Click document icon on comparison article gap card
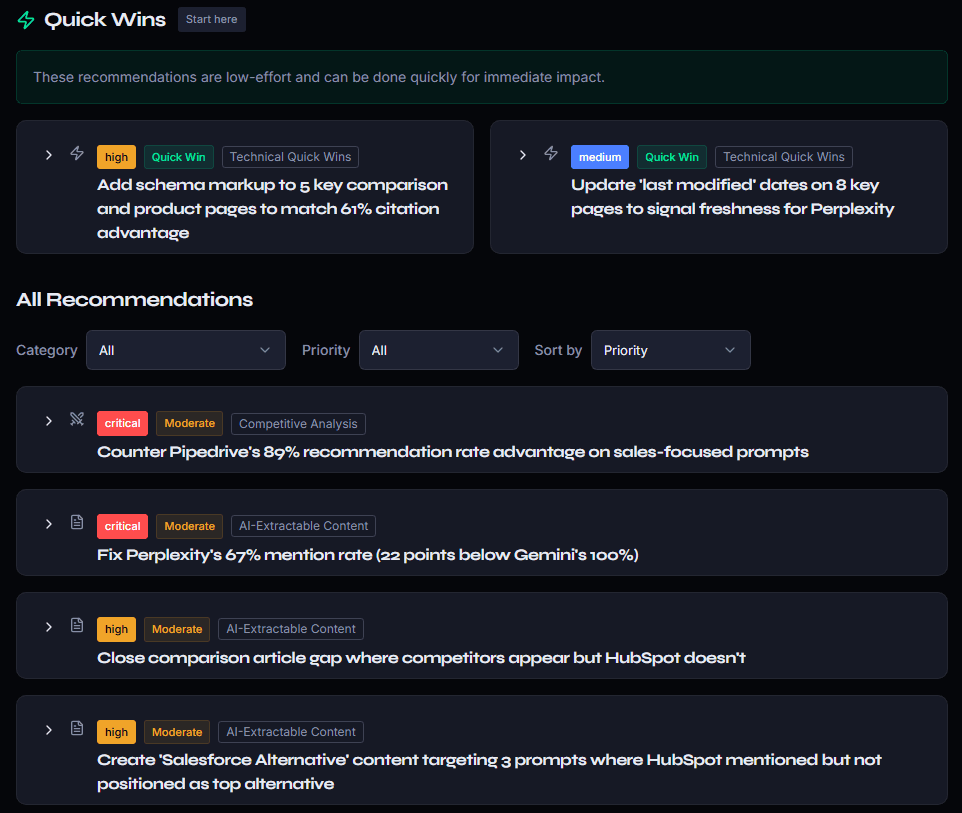Screen dimensions: 962x813 pyautogui.click(x=77, y=625)
